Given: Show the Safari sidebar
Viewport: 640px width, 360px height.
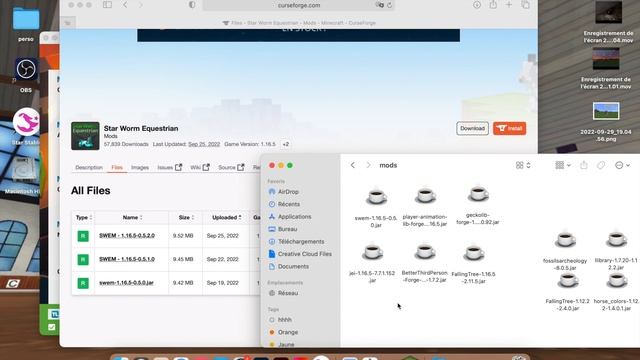Looking at the screenshot, I should coord(107,5).
